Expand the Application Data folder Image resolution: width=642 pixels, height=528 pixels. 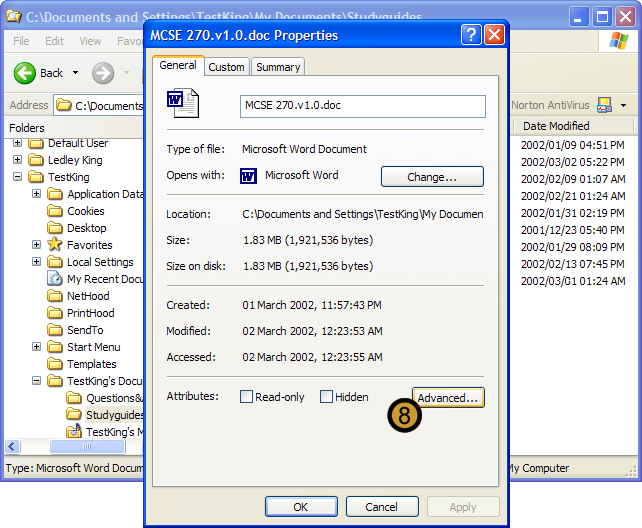36,193
